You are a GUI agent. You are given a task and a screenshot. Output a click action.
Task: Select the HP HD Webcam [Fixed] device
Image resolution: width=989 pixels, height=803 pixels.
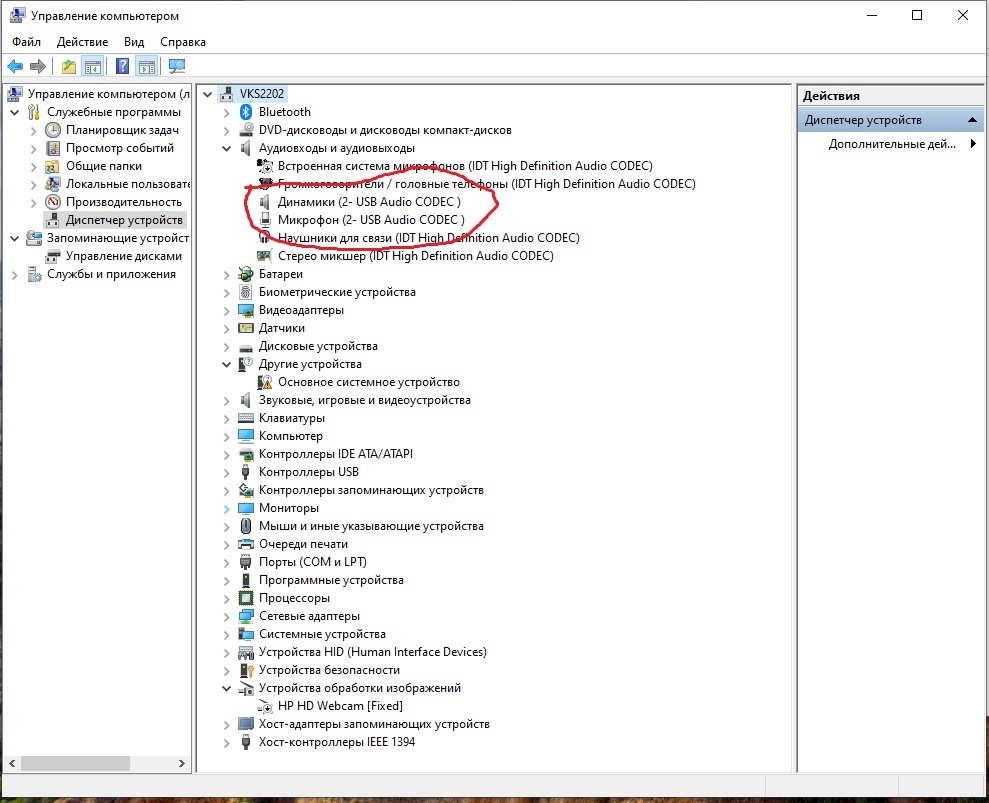pyautogui.click(x=340, y=706)
